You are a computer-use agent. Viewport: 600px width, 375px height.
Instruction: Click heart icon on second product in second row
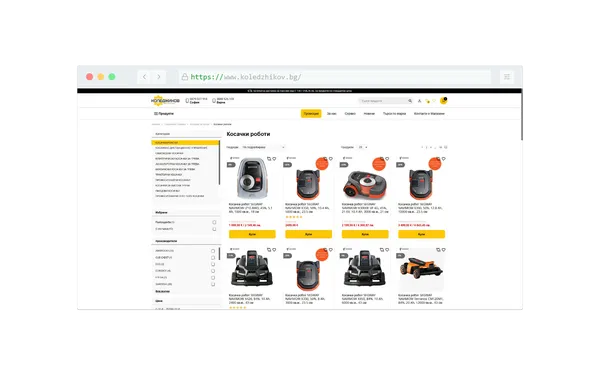(x=331, y=249)
